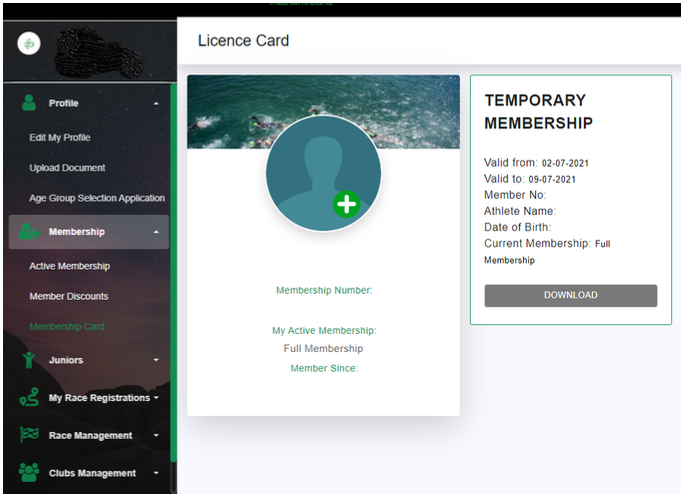Go to Active Membership page
This screenshot has height=502, width=684.
pos(69,266)
